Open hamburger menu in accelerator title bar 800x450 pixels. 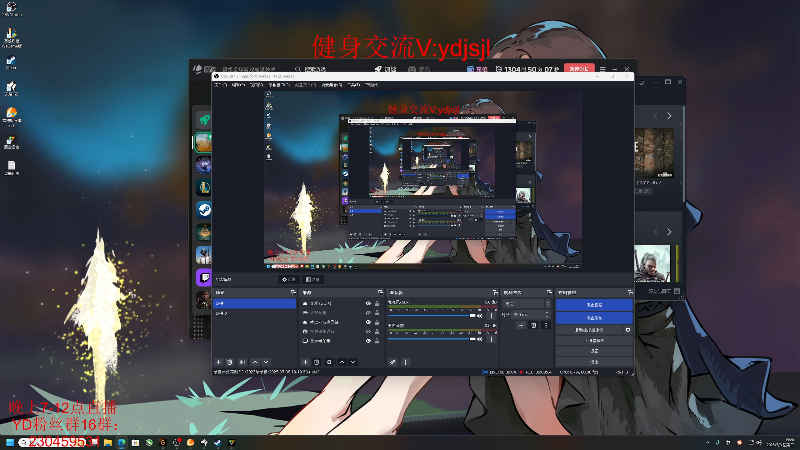[x=603, y=68]
